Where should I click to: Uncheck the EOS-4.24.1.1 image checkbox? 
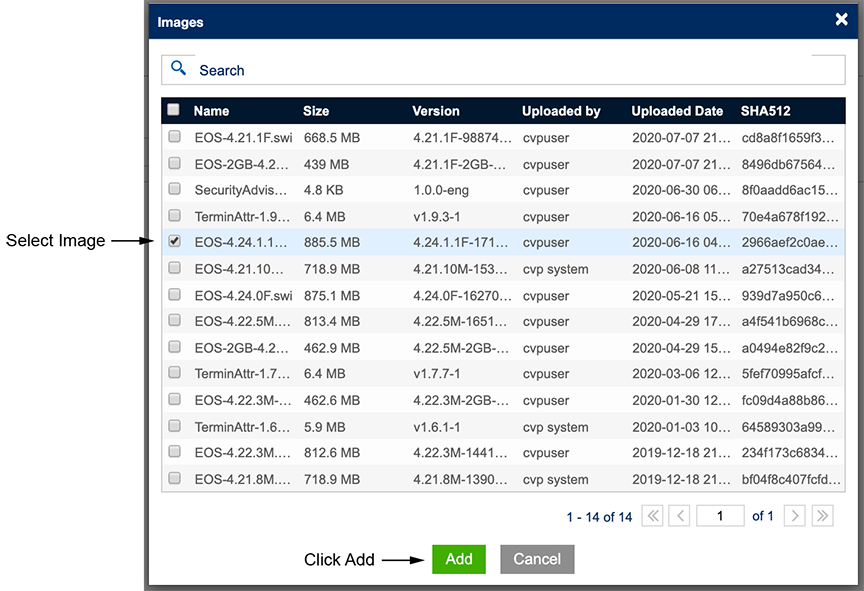coord(175,241)
